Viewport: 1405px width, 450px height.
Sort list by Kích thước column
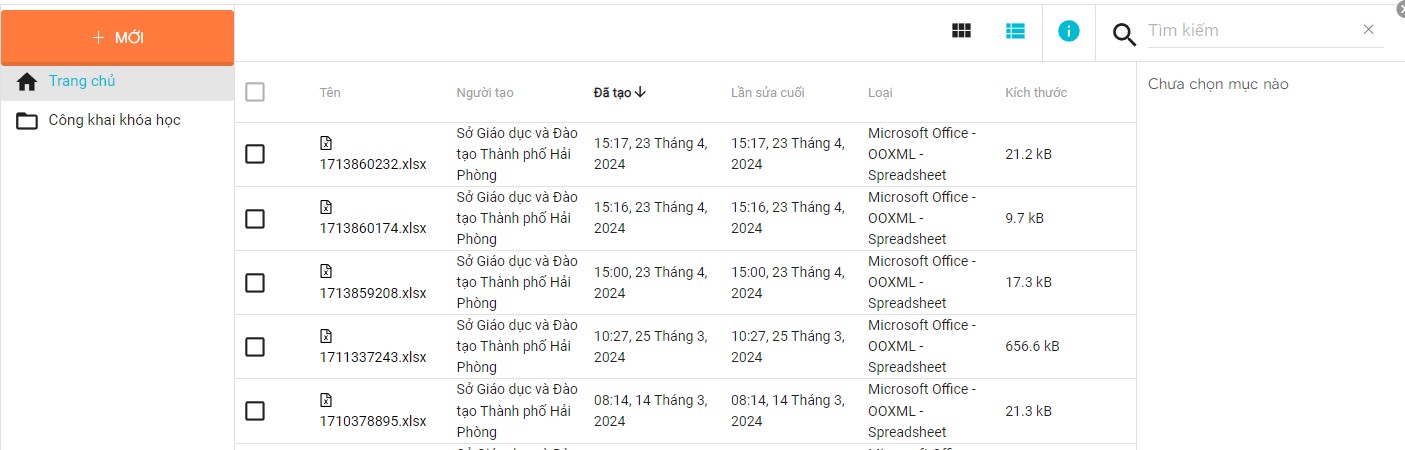tap(1036, 93)
